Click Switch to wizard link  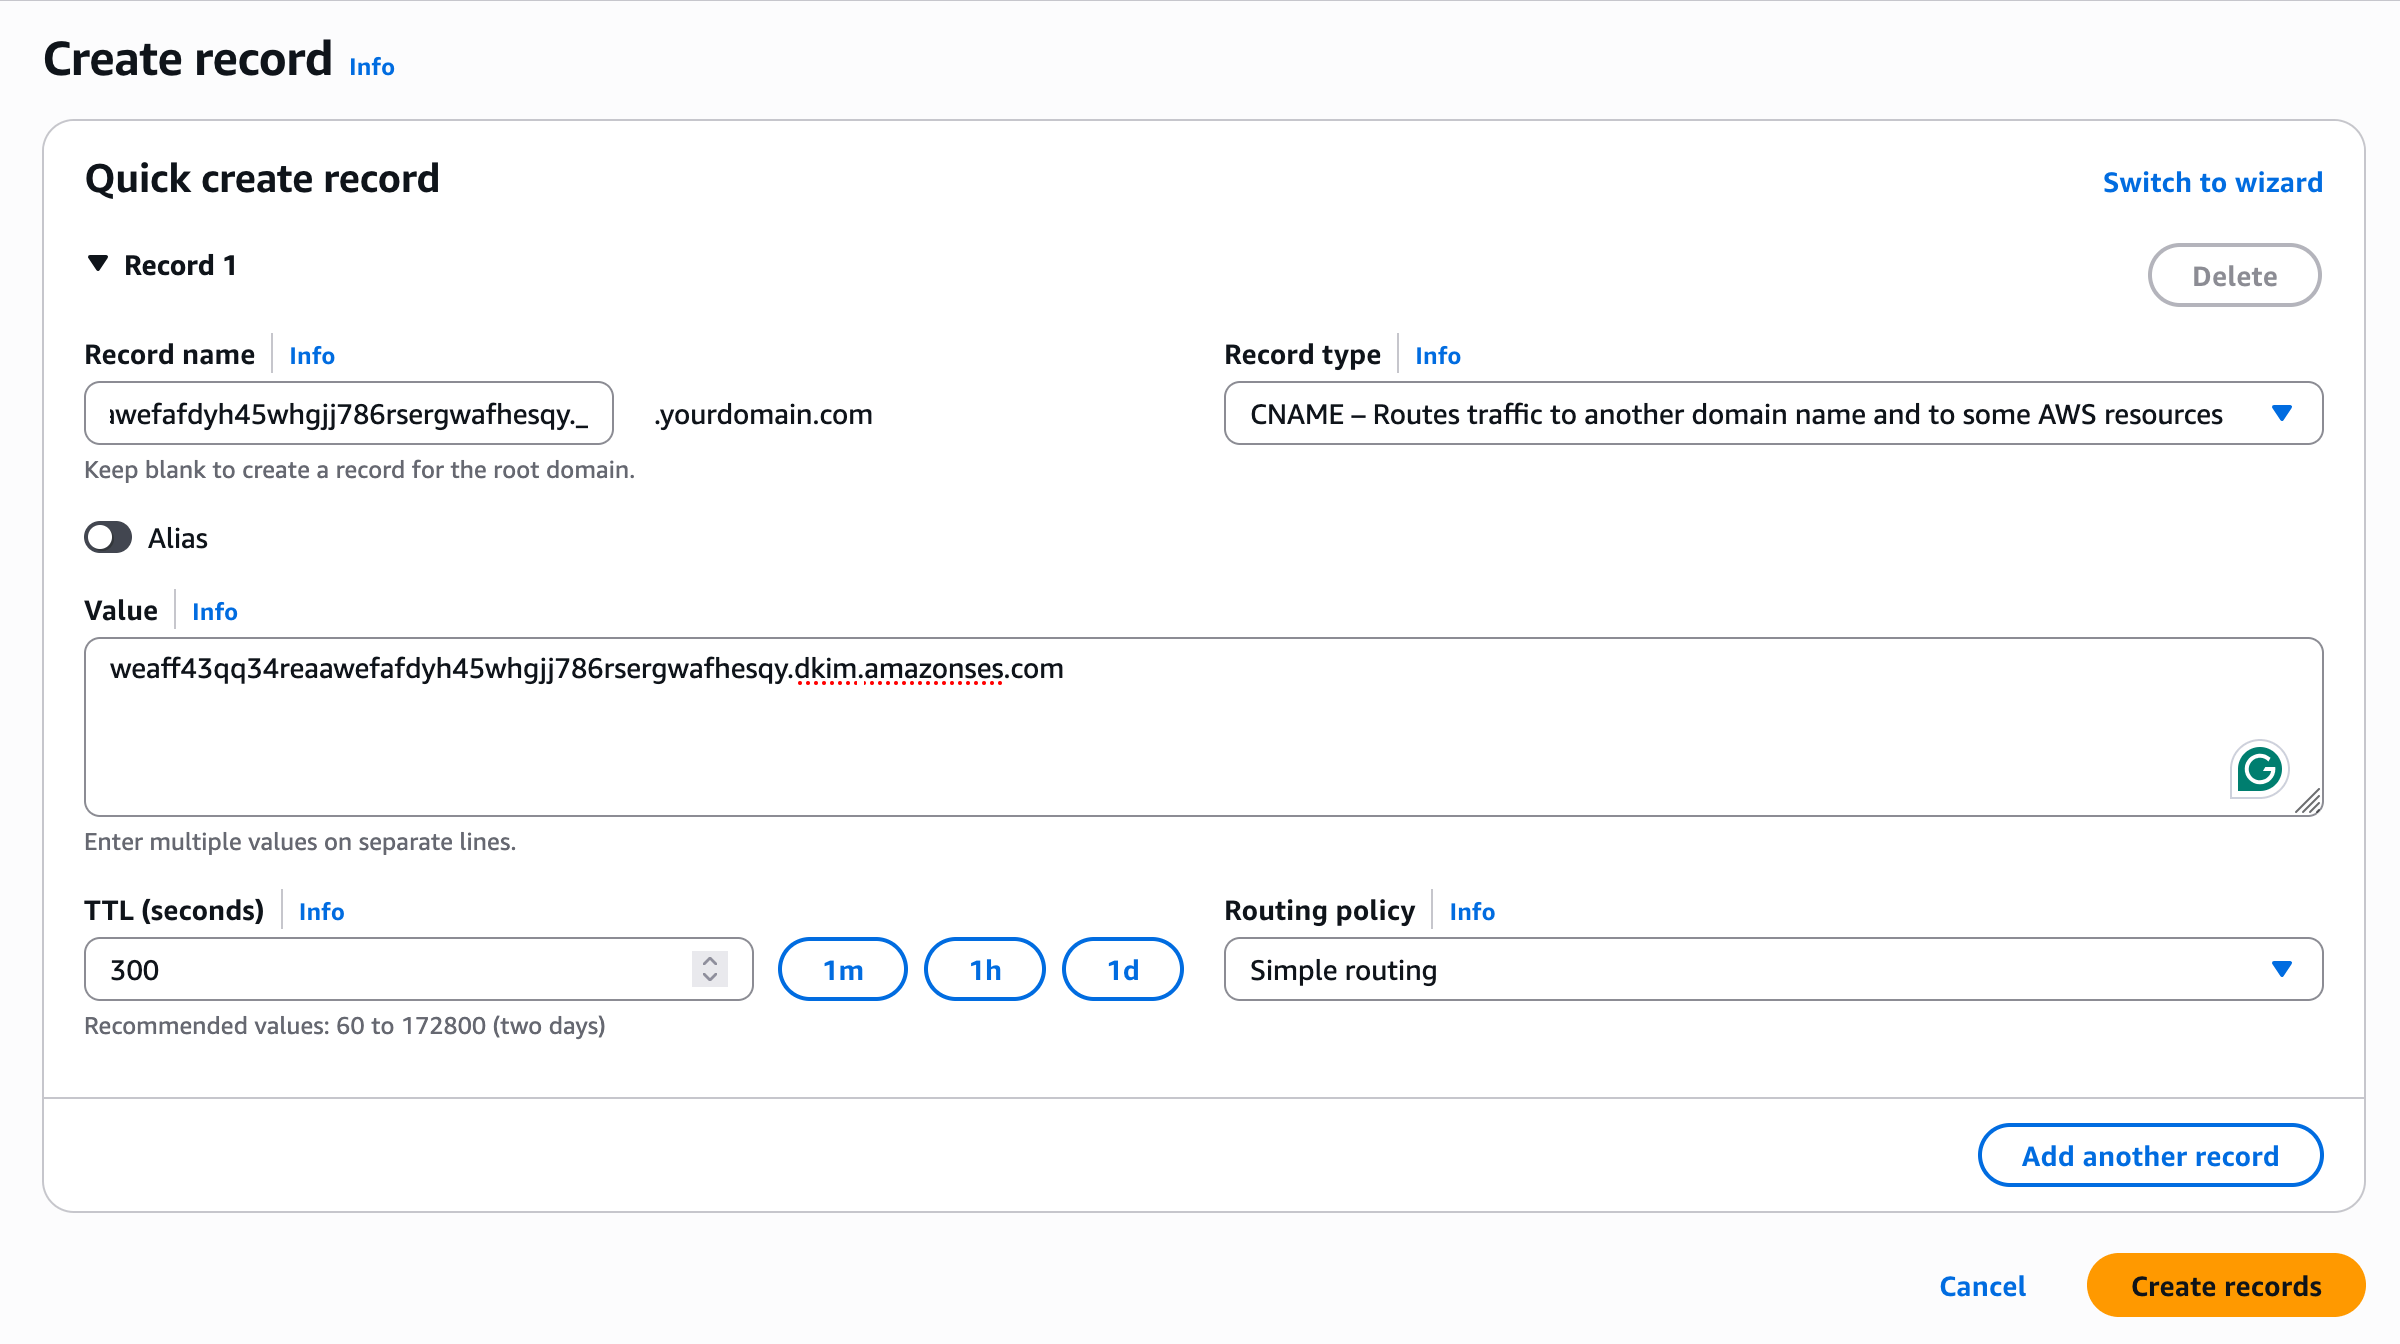tap(2212, 182)
